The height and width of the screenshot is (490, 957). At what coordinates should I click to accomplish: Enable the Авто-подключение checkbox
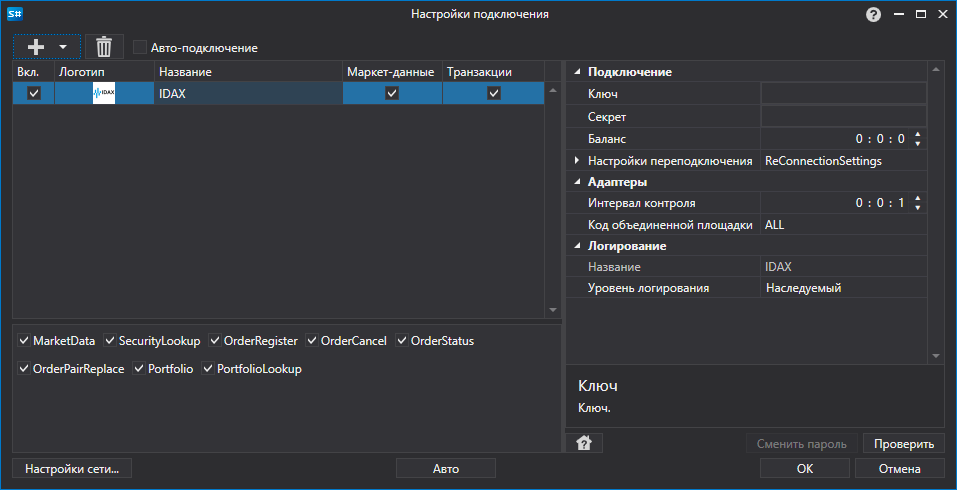[140, 48]
